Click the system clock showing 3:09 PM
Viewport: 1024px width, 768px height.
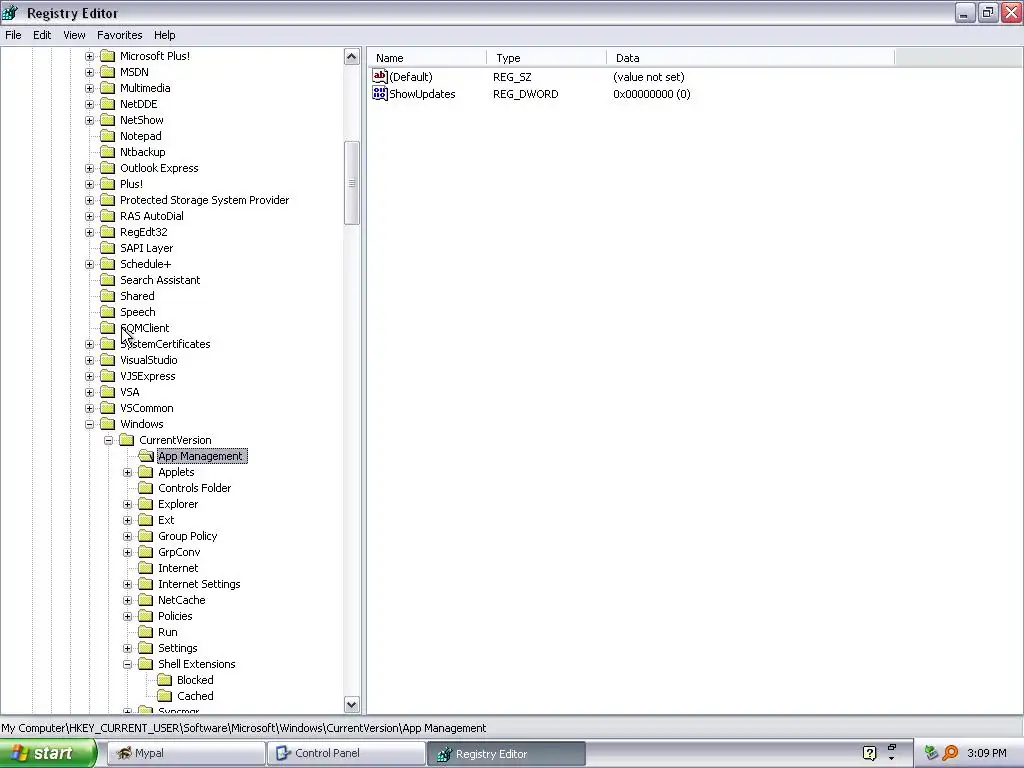click(x=987, y=753)
